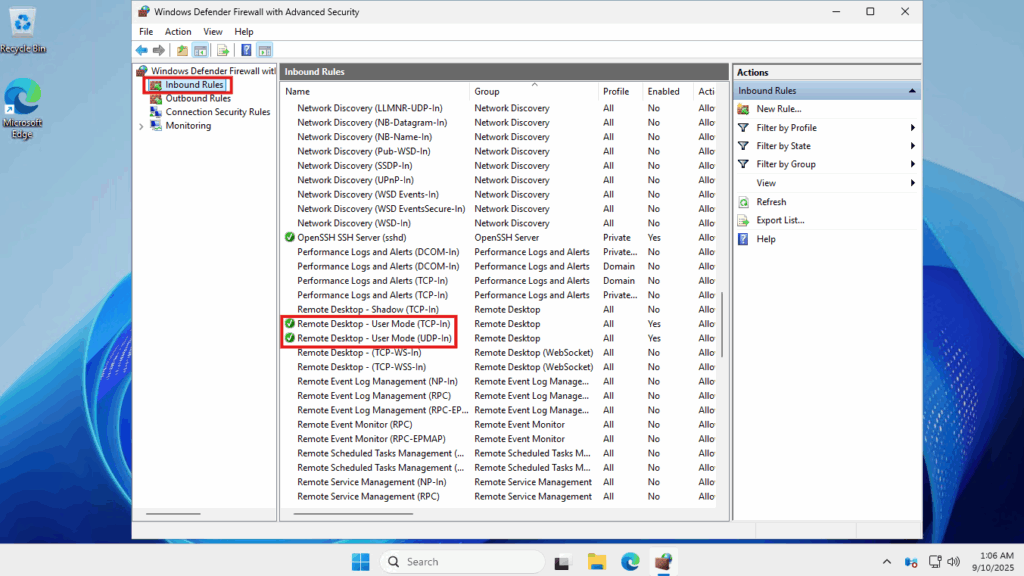Collapse the Inbound Rules actions section
Screen dimensions: 1024x576
coord(912,91)
